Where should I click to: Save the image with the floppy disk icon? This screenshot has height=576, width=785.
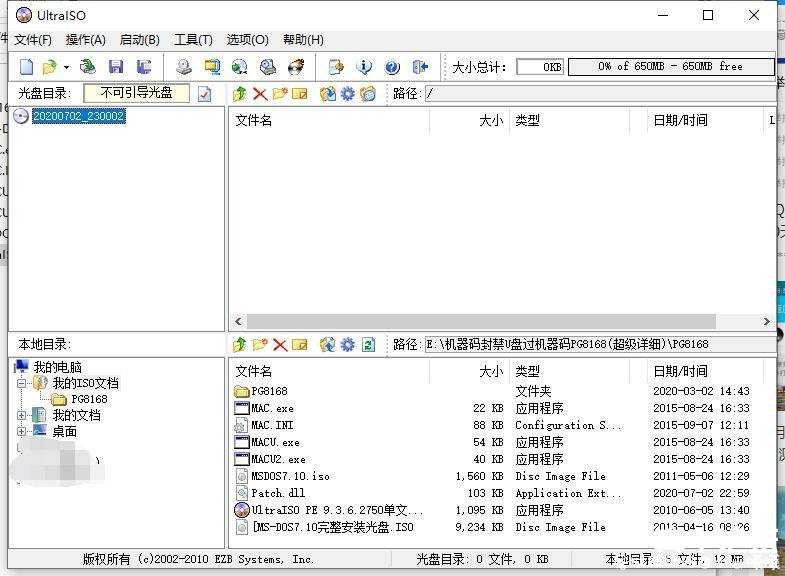tap(116, 66)
